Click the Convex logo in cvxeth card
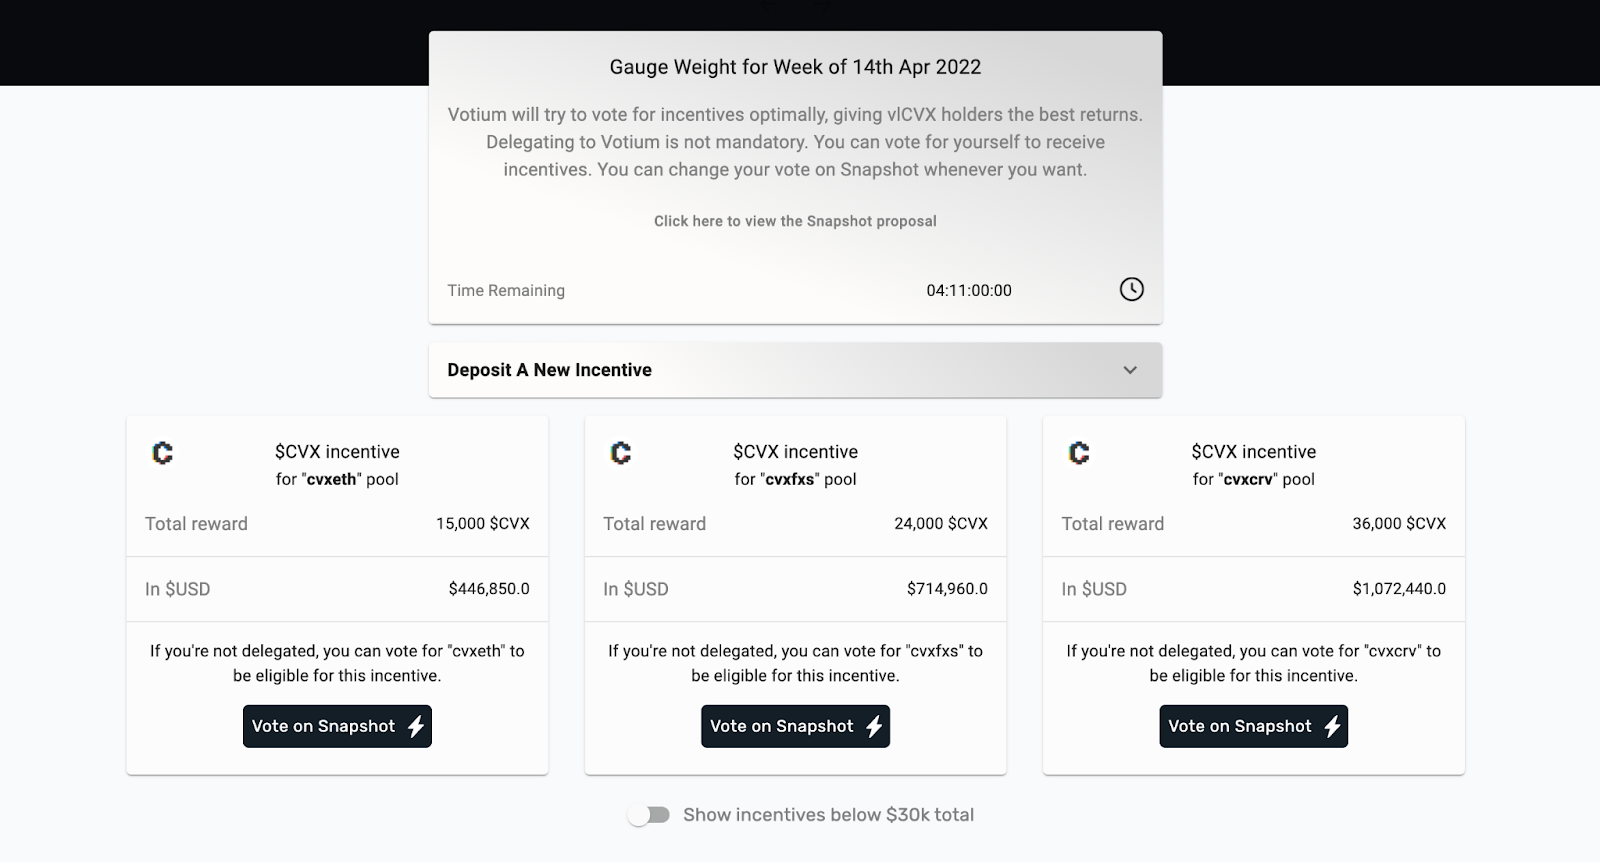 click(x=163, y=453)
